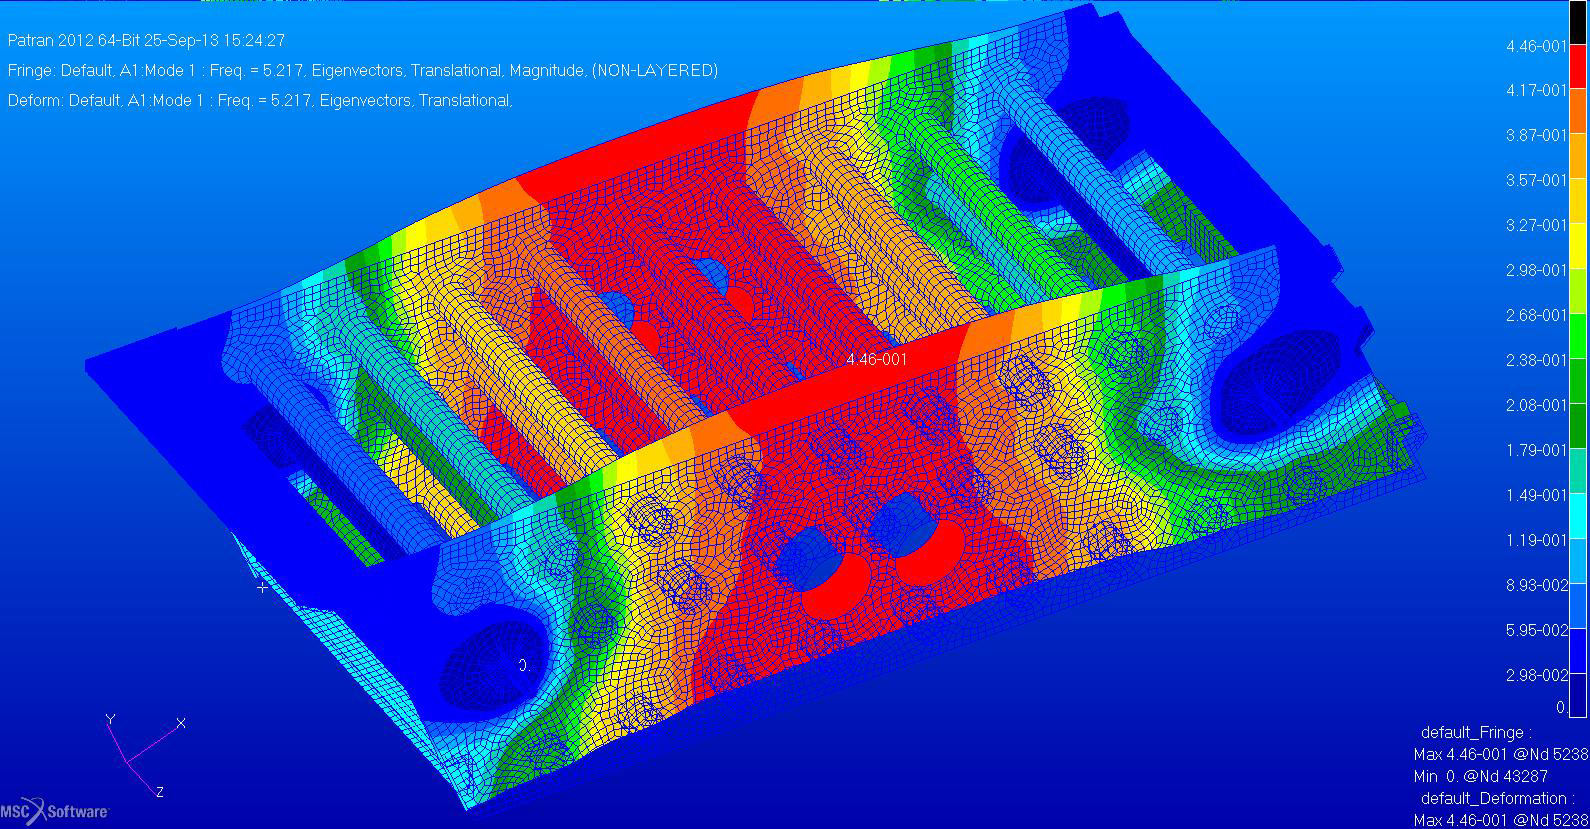Image resolution: width=1590 pixels, height=829 pixels.
Task: Click the fringe 'Max 4.46-001 @Nd 5238' text
Action: click(1500, 754)
